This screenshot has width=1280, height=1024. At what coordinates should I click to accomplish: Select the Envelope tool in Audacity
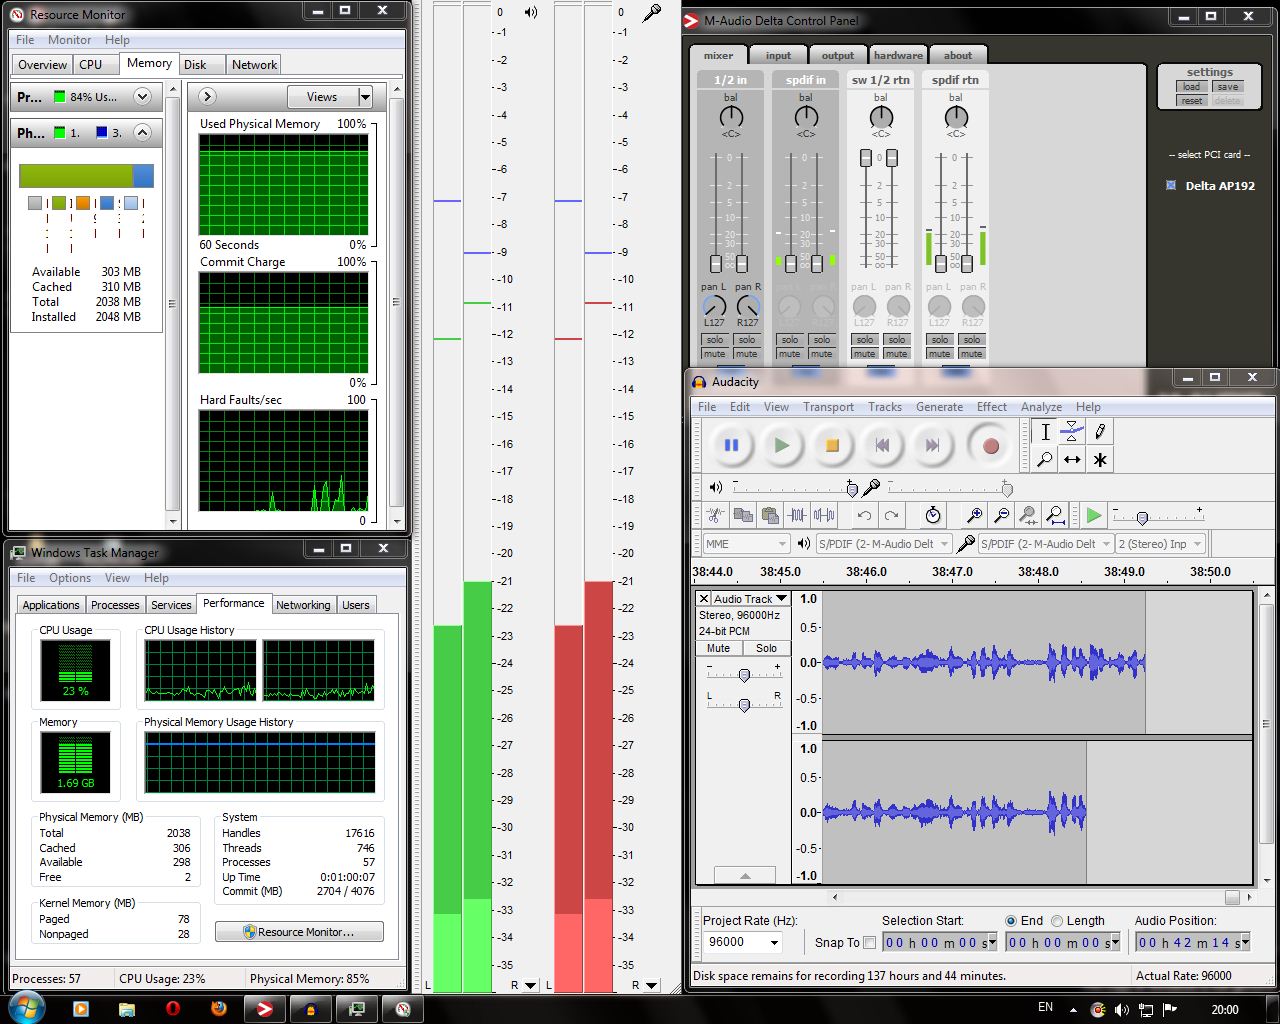tap(1072, 432)
